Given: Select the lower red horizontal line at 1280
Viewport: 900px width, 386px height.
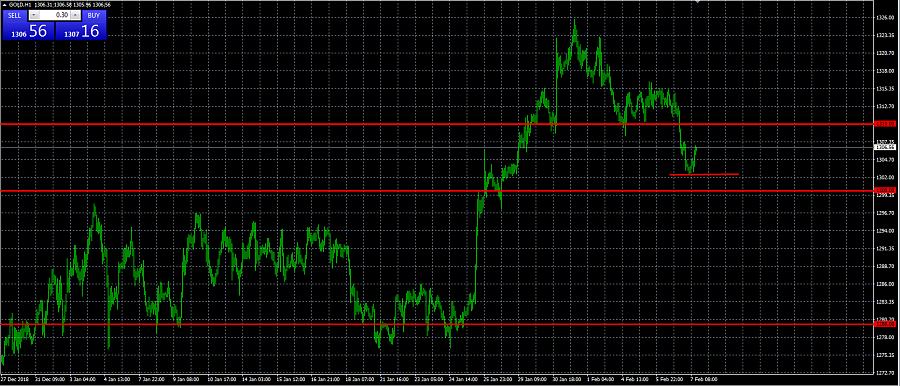Looking at the screenshot, I should tap(436, 324).
